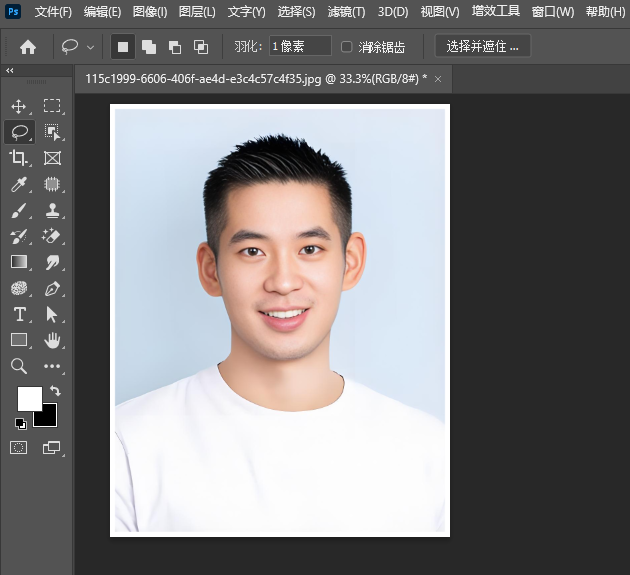Switch foreground and background colors
The image size is (630, 575).
coord(55,391)
